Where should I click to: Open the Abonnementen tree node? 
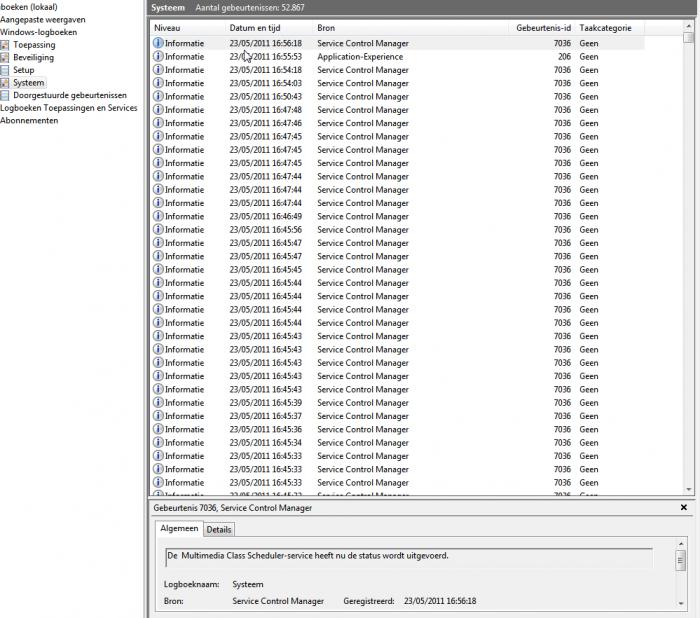[x=29, y=120]
